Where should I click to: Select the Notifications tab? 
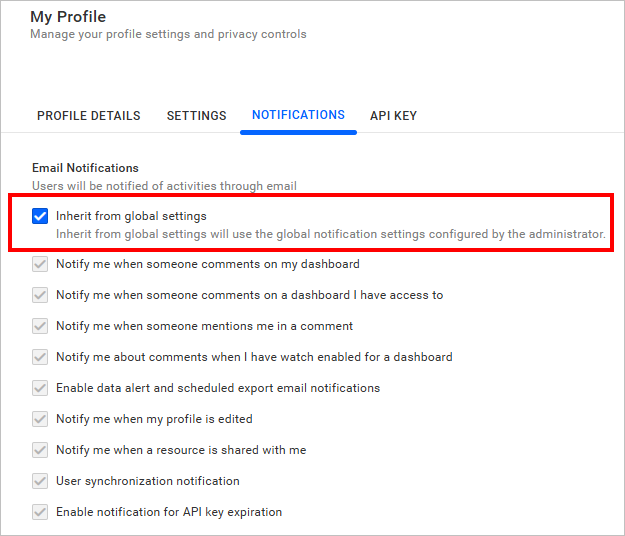(298, 115)
